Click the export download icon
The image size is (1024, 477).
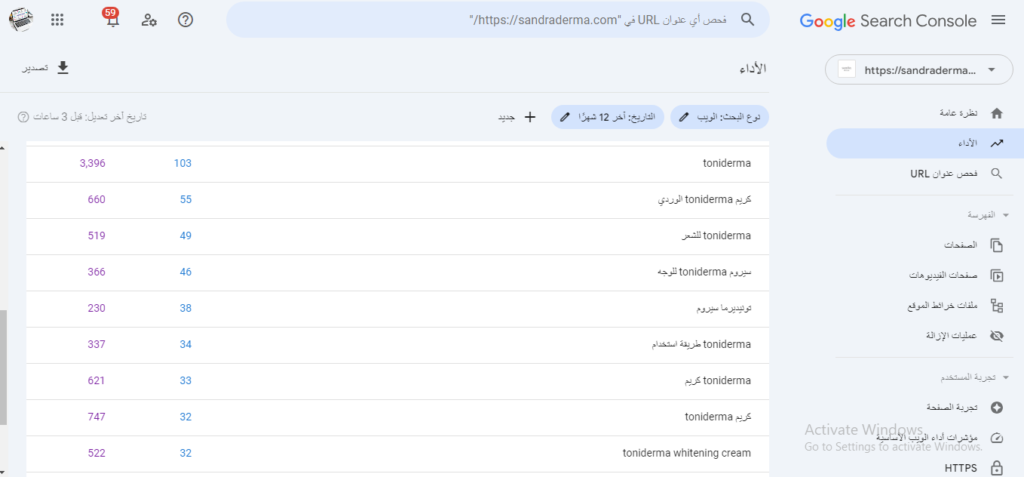click(63, 68)
